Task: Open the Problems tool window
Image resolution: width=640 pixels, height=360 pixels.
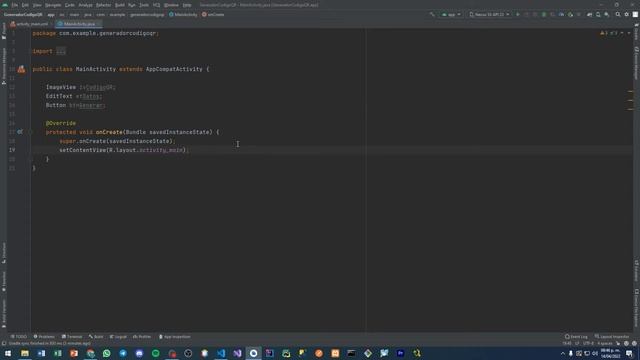Action: click(44, 337)
